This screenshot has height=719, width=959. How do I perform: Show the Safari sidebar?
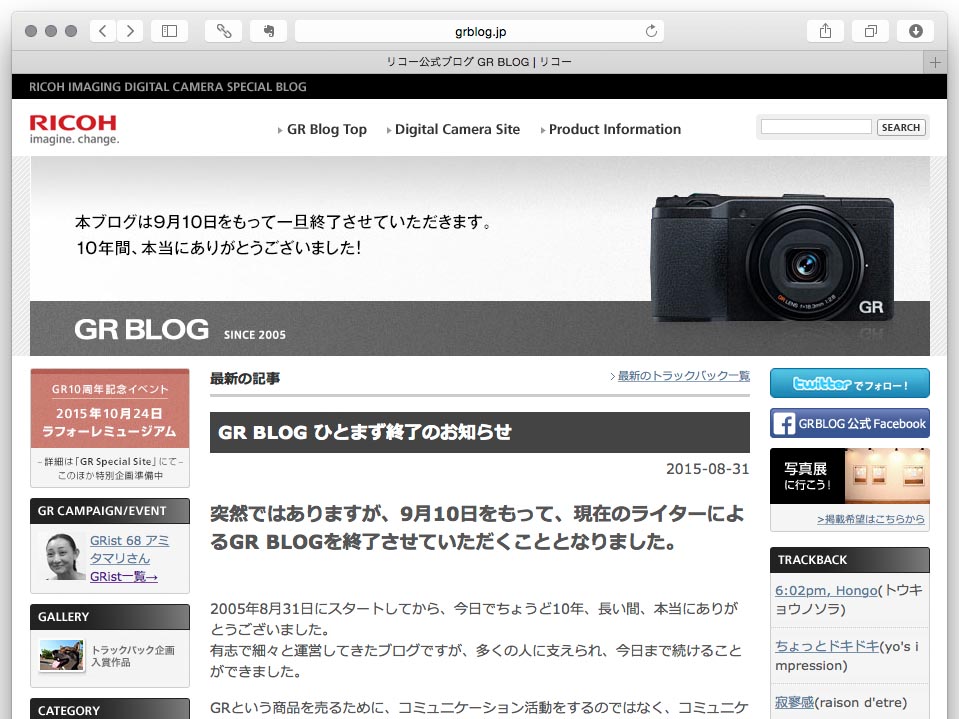[x=169, y=31]
